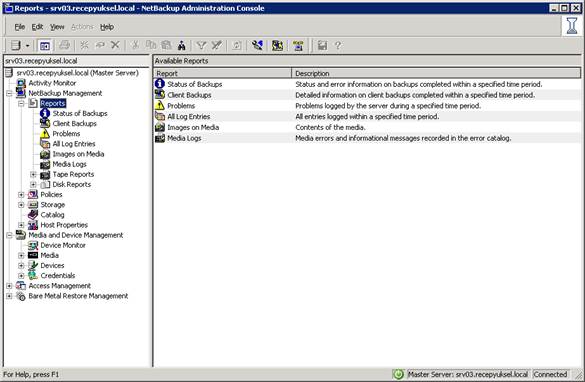Viewport: 585px width, 382px height.
Task: Expand the Devices node
Action: tap(21, 266)
